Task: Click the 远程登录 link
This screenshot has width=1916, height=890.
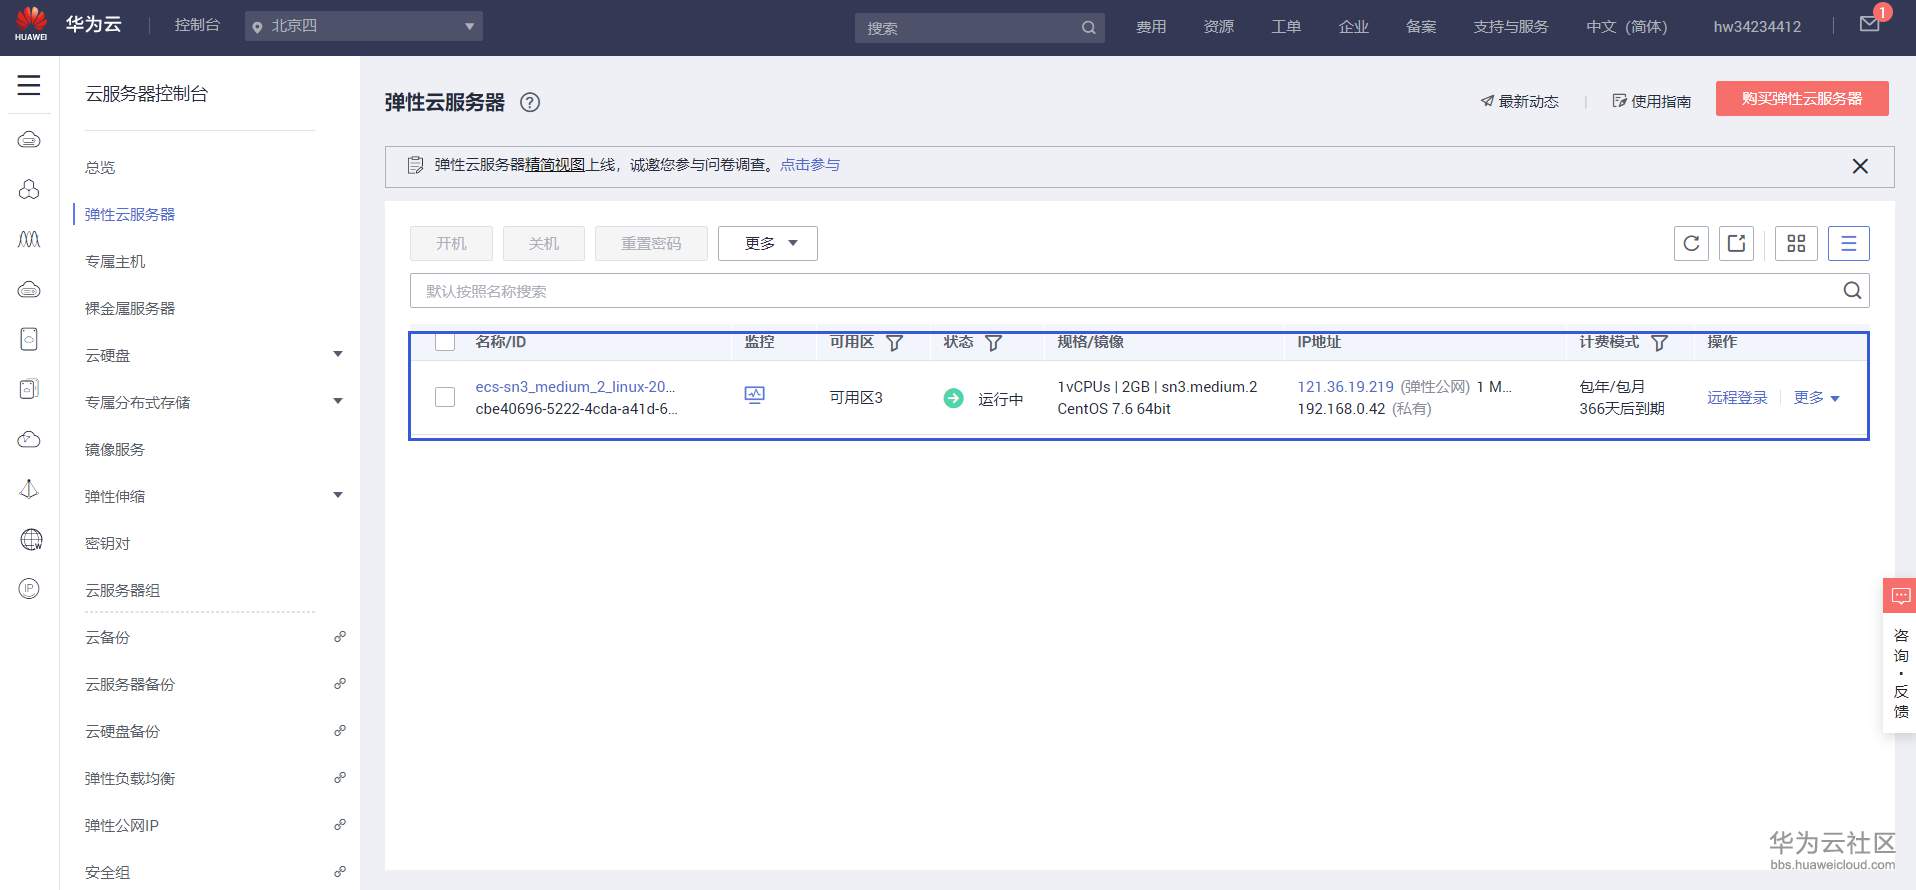Action: coord(1737,398)
